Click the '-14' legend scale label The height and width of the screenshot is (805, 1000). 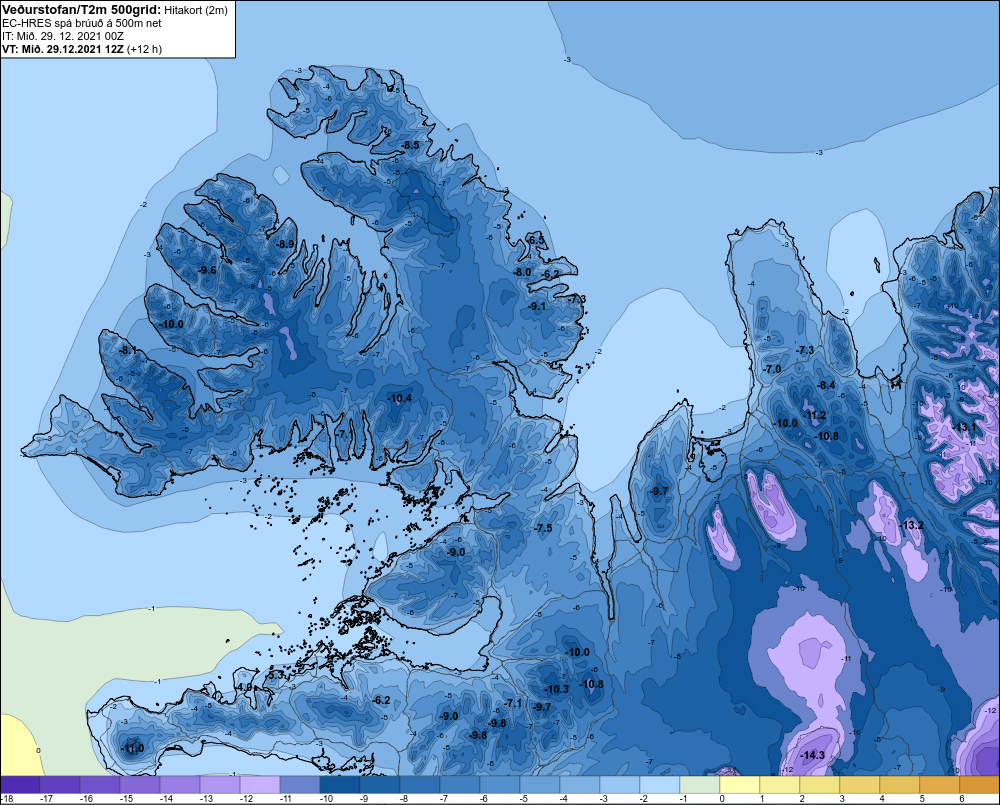coord(166,799)
